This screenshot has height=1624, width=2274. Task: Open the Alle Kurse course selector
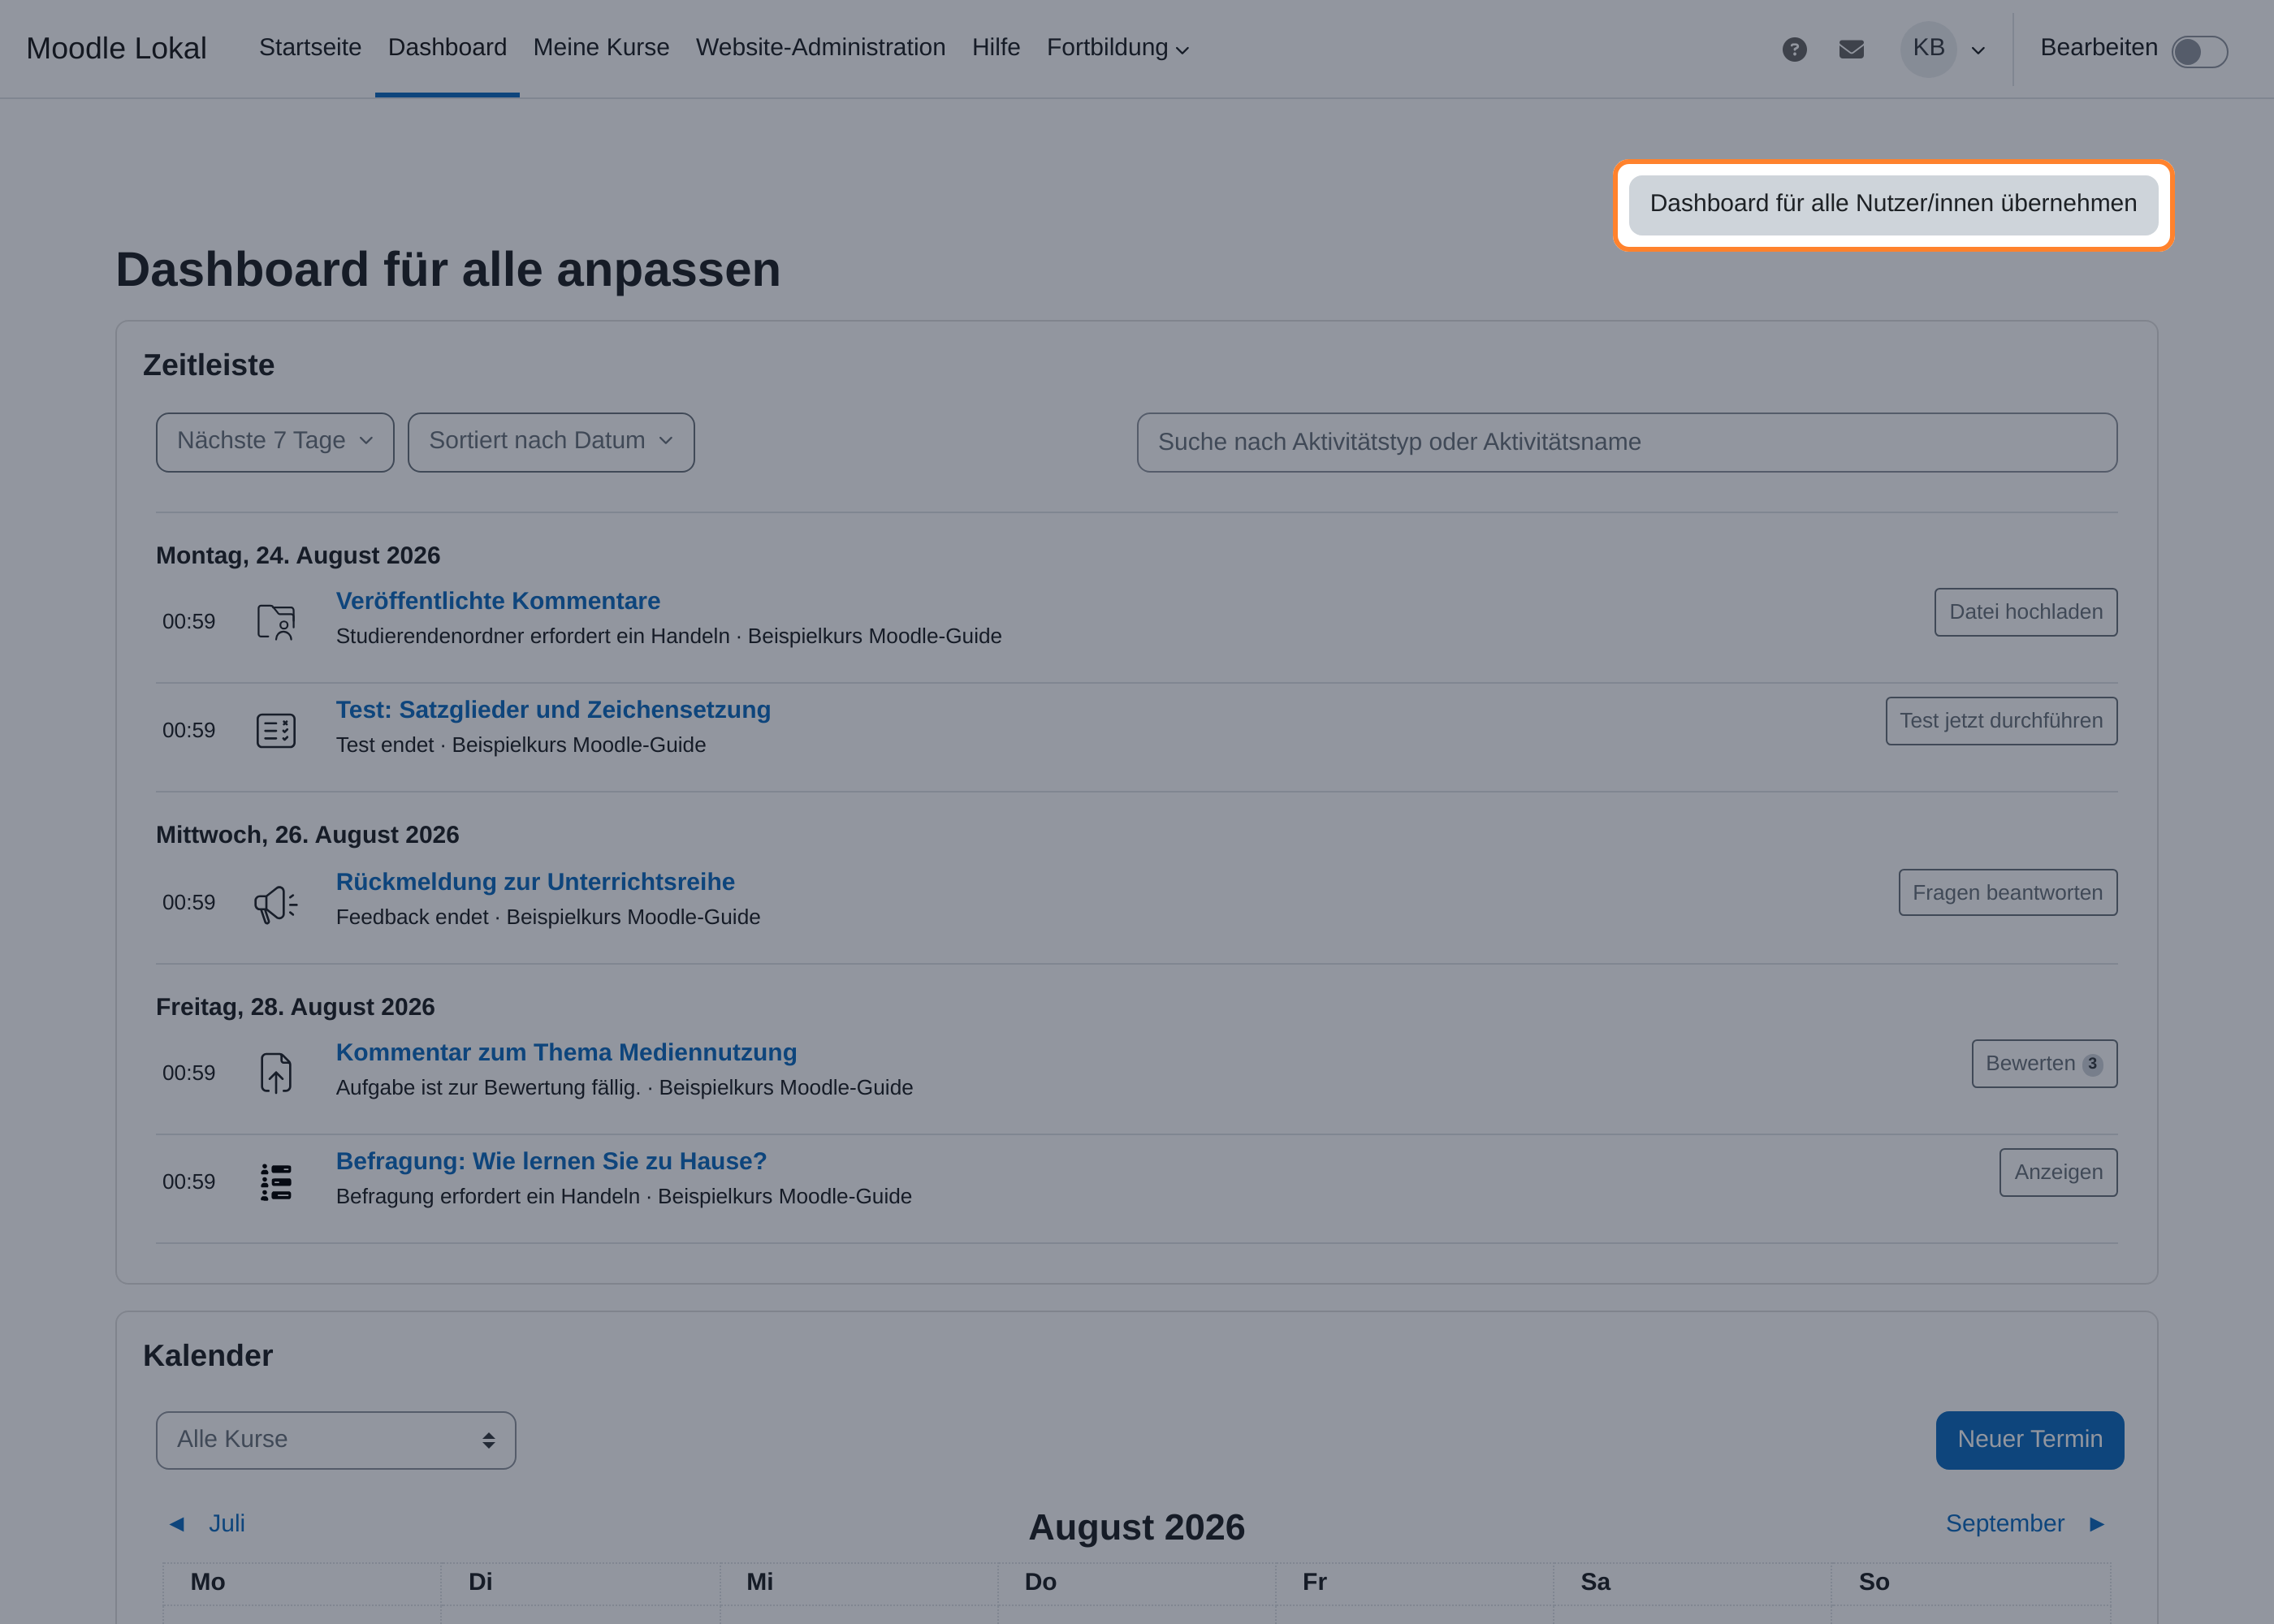point(336,1440)
